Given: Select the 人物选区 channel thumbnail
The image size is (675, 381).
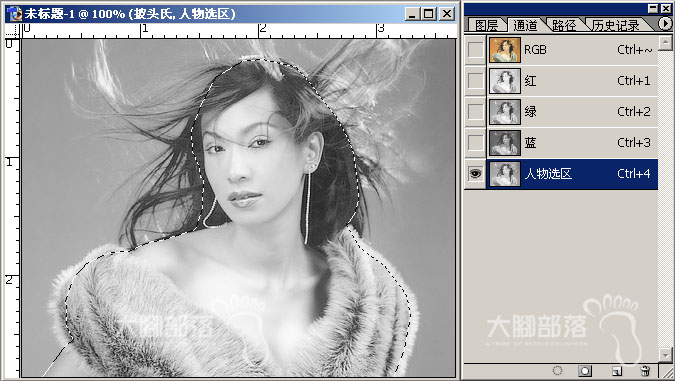Looking at the screenshot, I should [505, 174].
